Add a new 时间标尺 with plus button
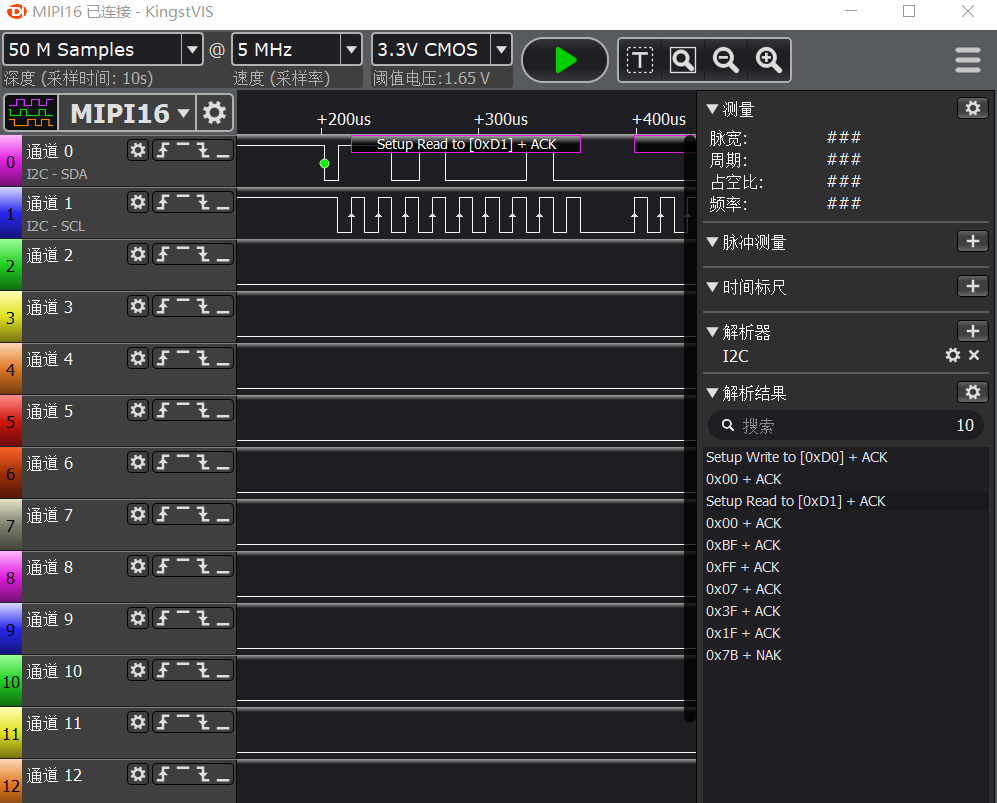 tap(972, 286)
